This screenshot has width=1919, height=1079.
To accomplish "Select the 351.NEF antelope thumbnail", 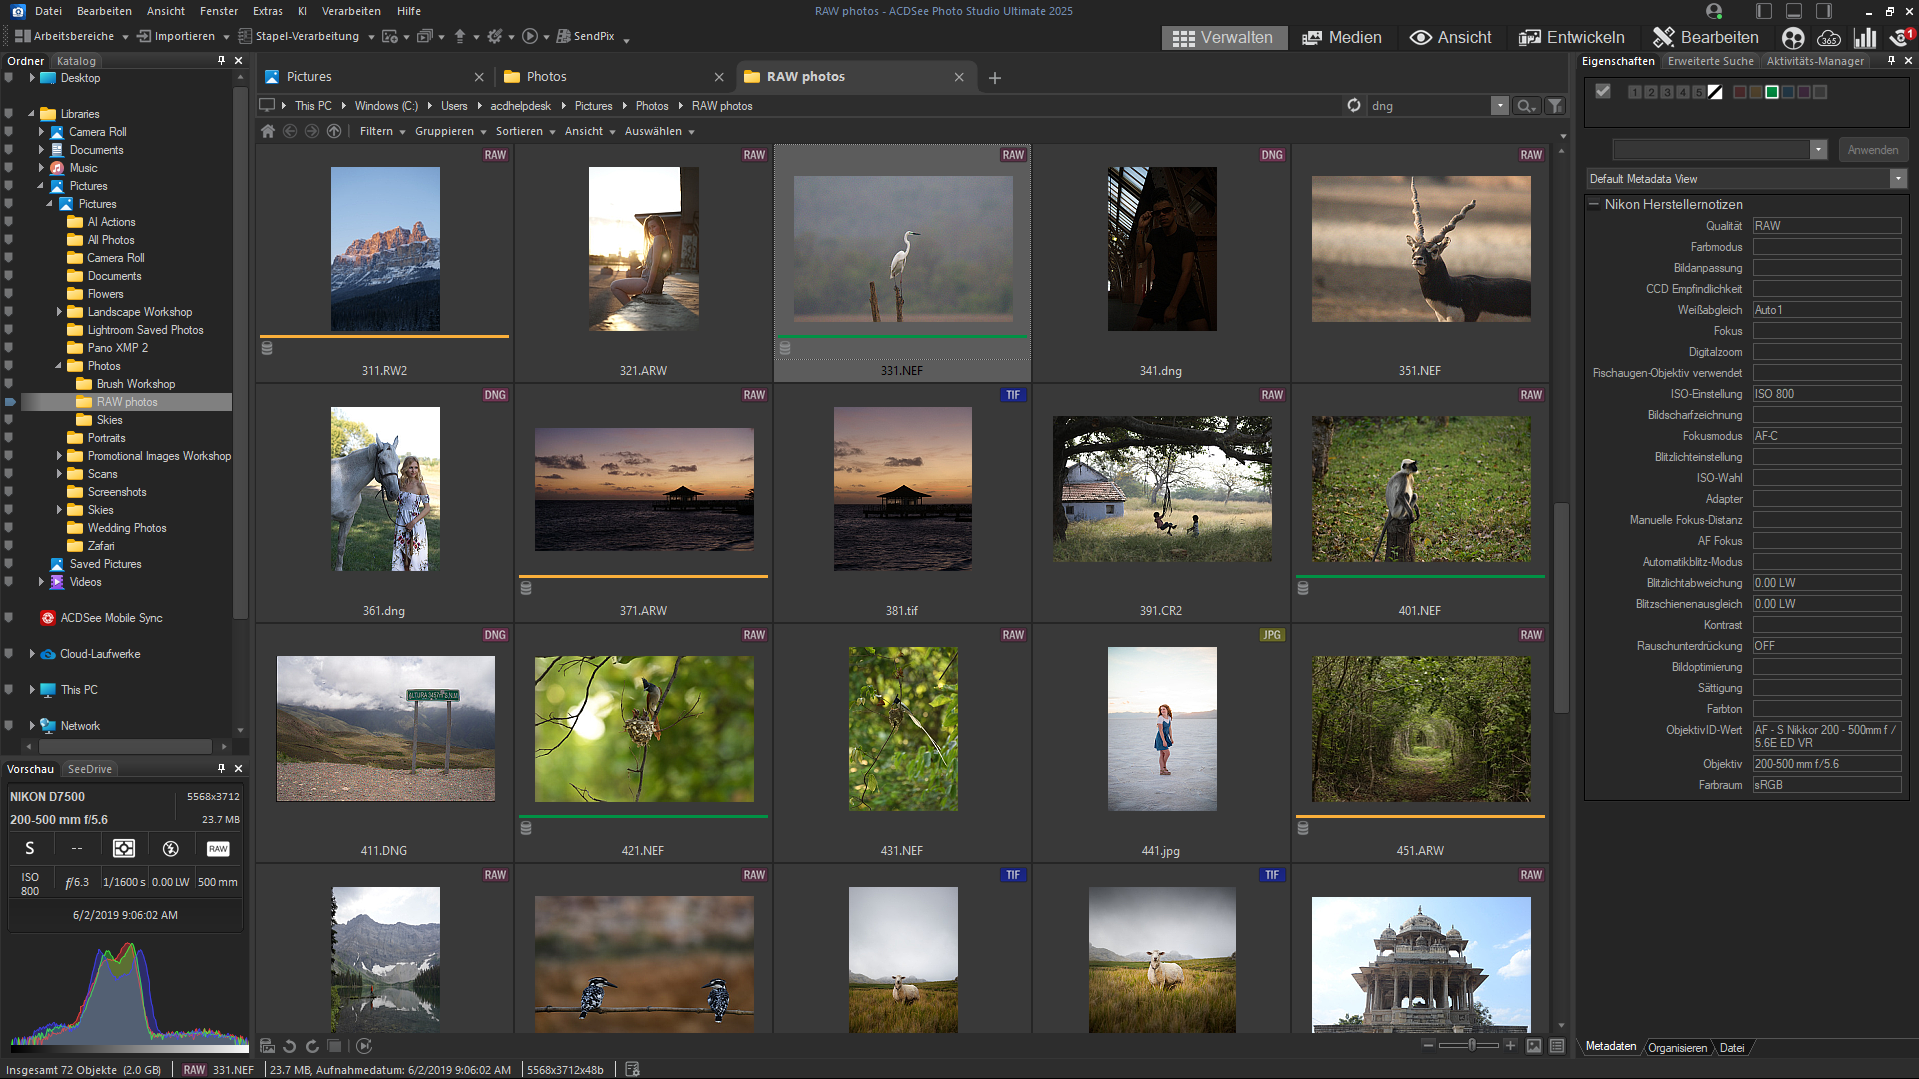I will 1420,250.
